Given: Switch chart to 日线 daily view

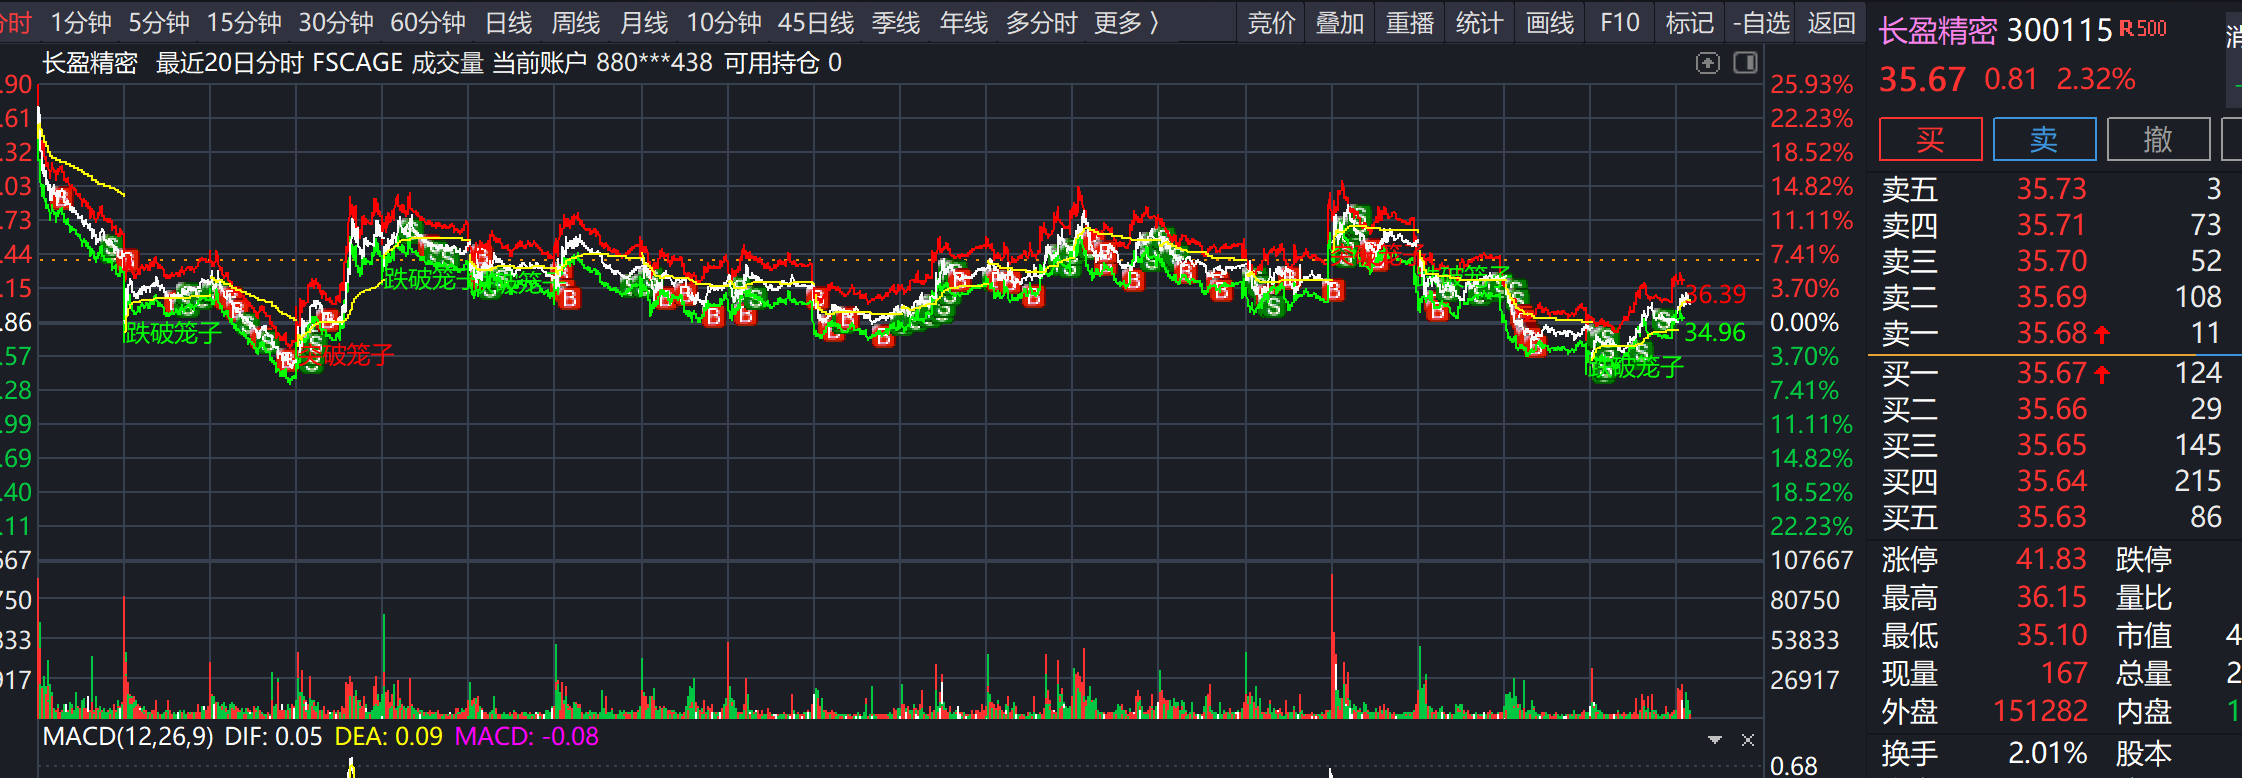Looking at the screenshot, I should pyautogui.click(x=509, y=22).
